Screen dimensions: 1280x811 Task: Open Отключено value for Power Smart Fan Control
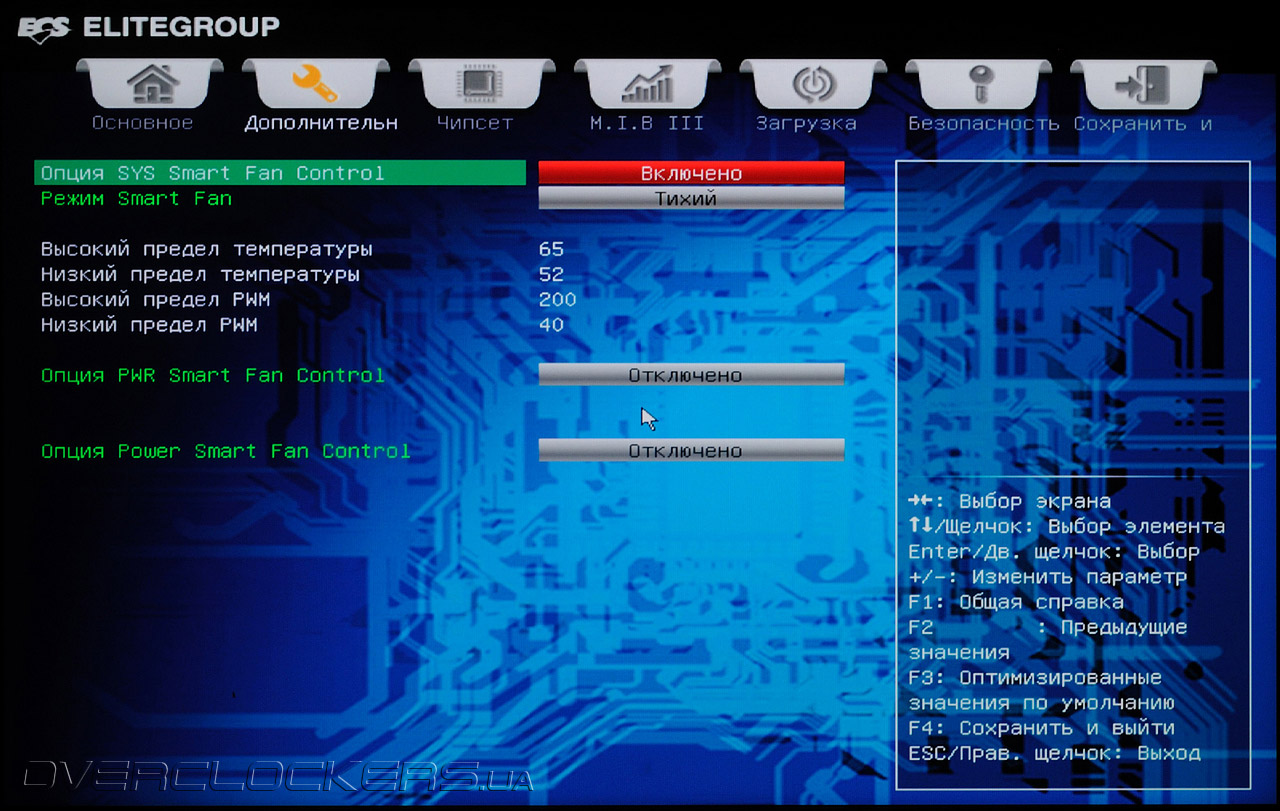pos(691,451)
